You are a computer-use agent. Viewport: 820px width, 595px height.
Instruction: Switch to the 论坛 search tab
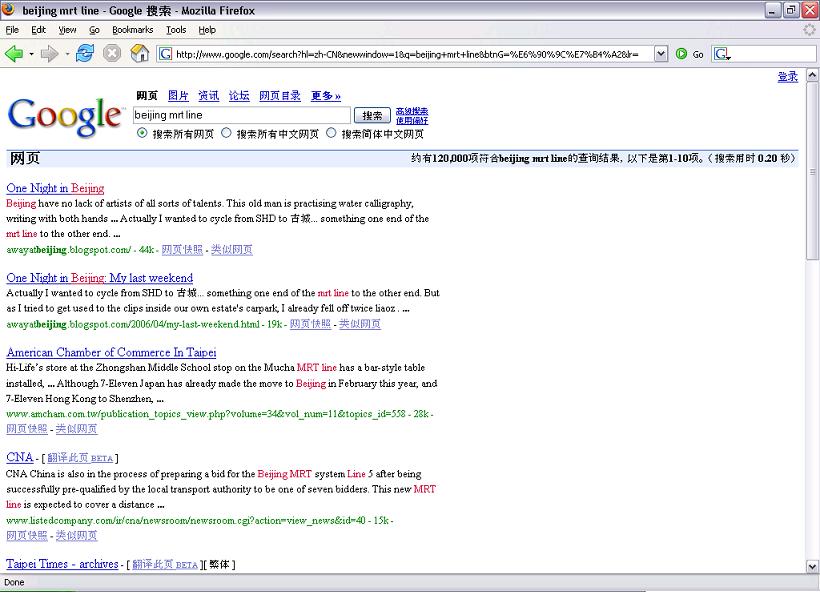(239, 96)
